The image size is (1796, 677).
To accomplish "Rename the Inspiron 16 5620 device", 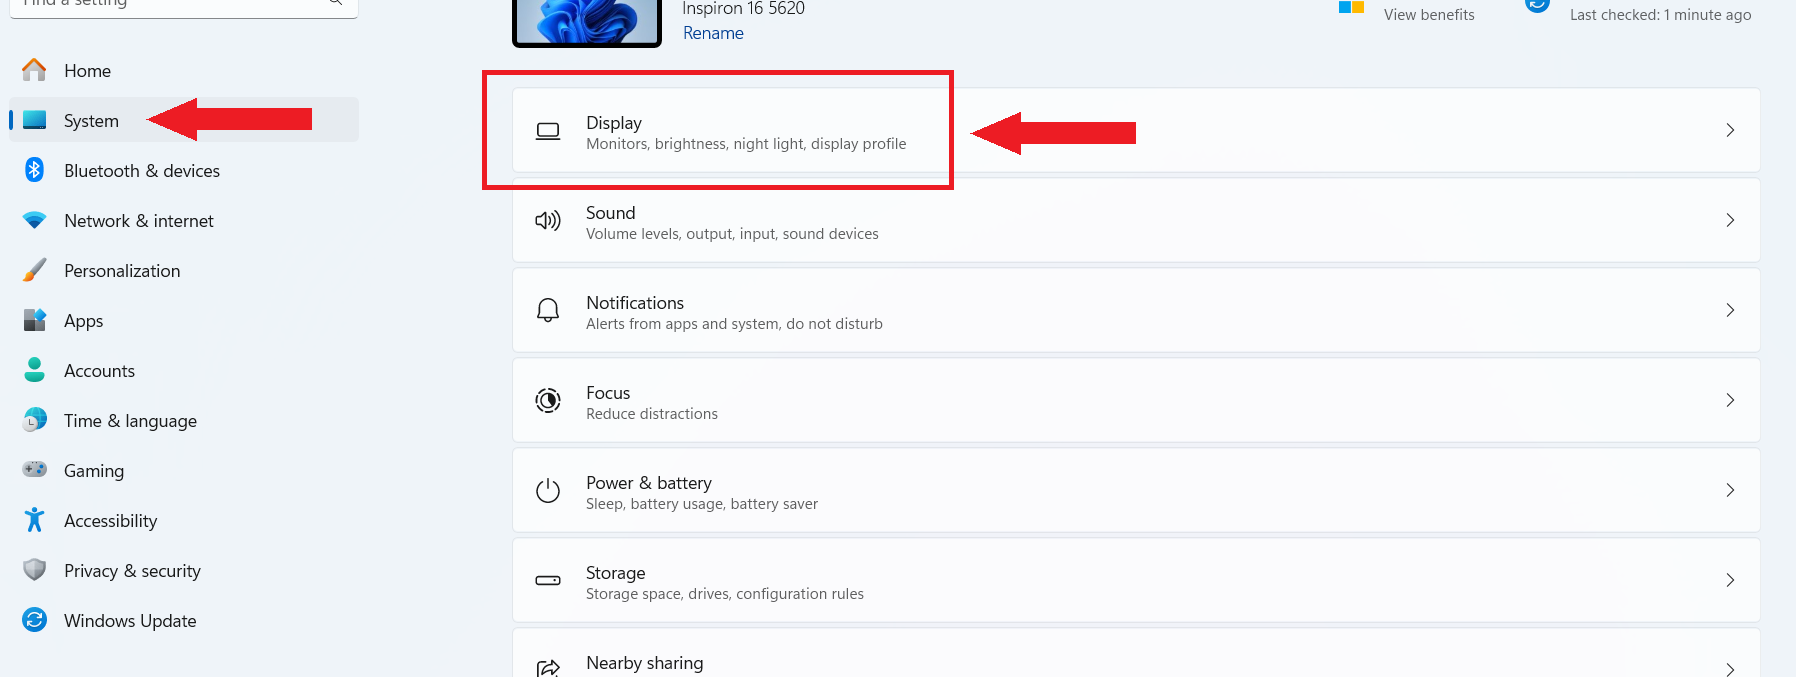I will coord(713,33).
